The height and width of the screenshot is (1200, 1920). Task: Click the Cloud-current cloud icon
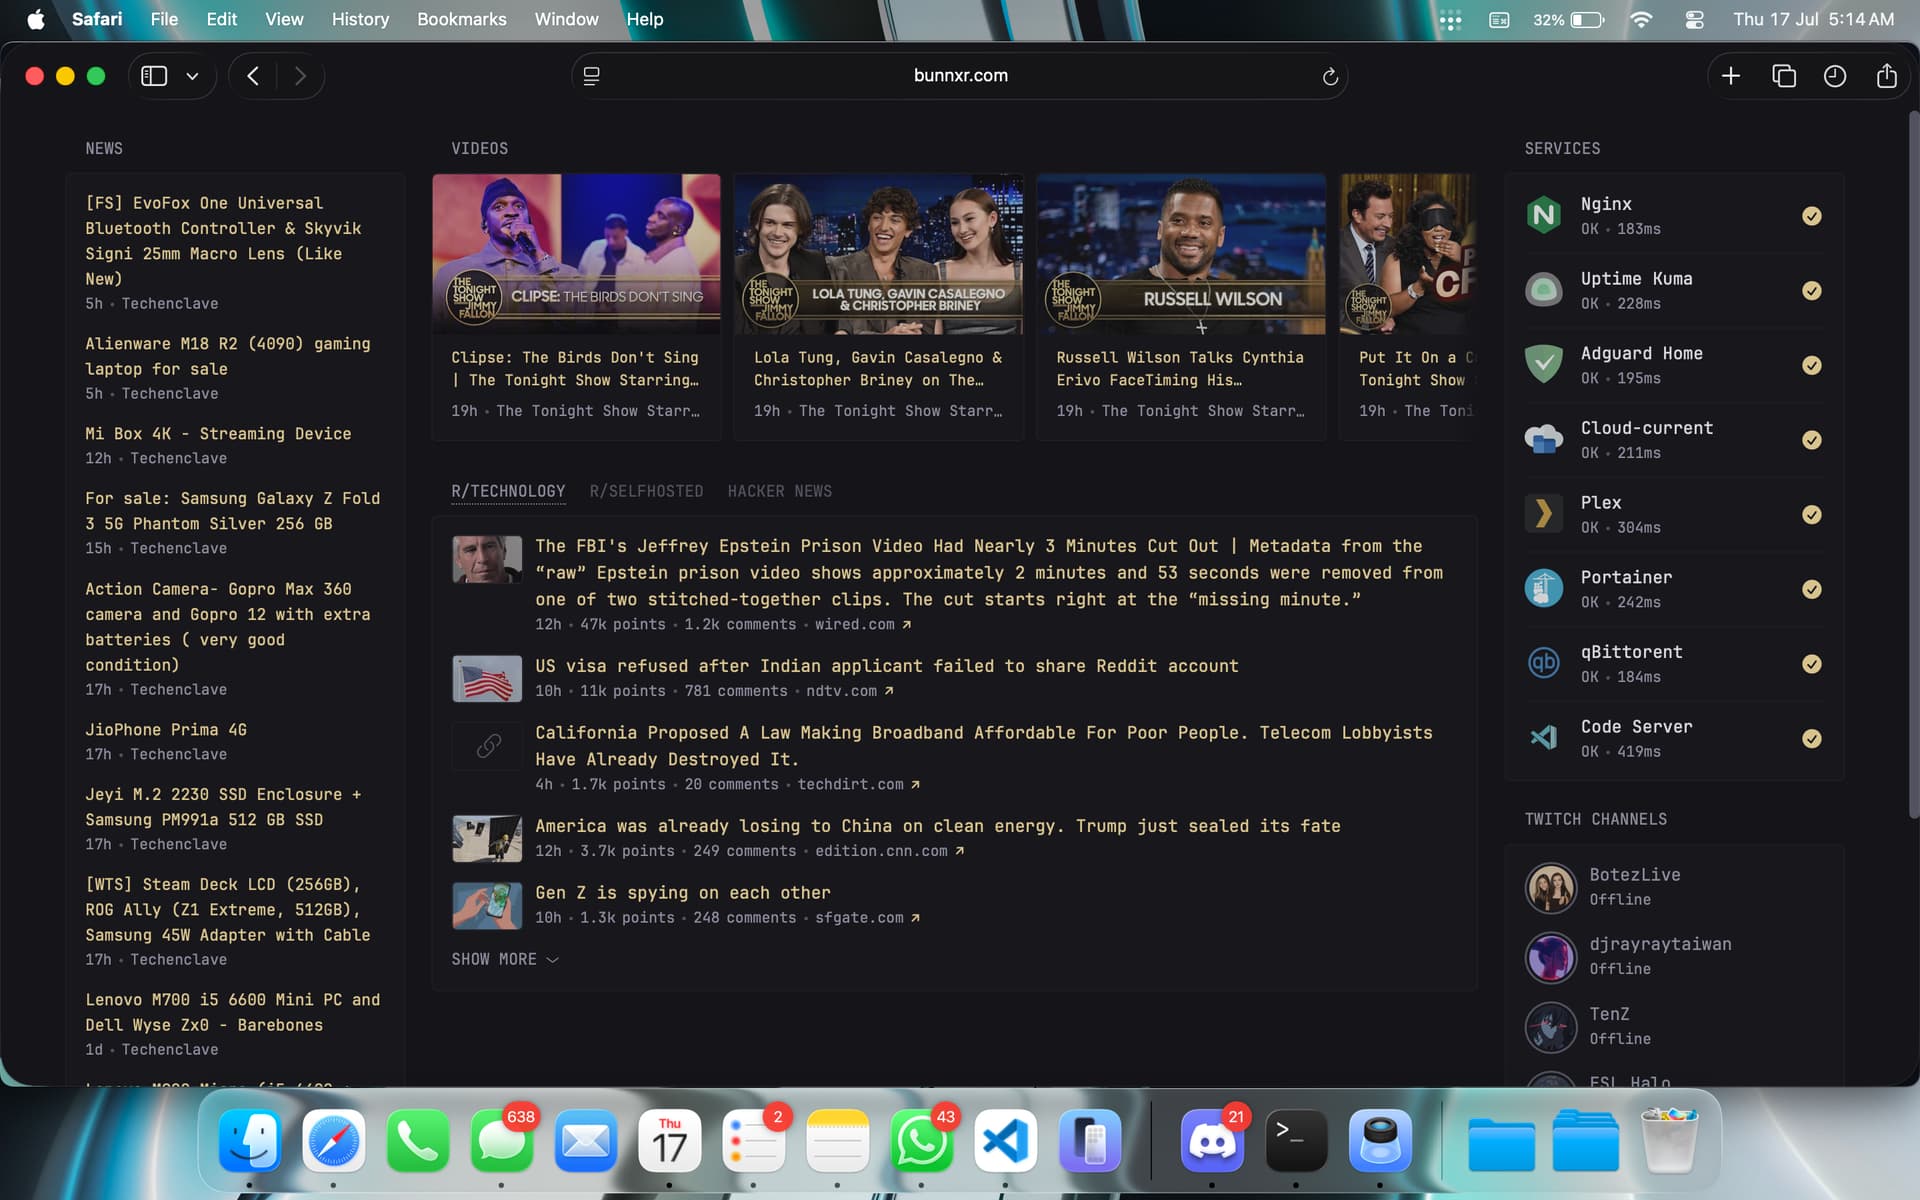(x=1543, y=439)
